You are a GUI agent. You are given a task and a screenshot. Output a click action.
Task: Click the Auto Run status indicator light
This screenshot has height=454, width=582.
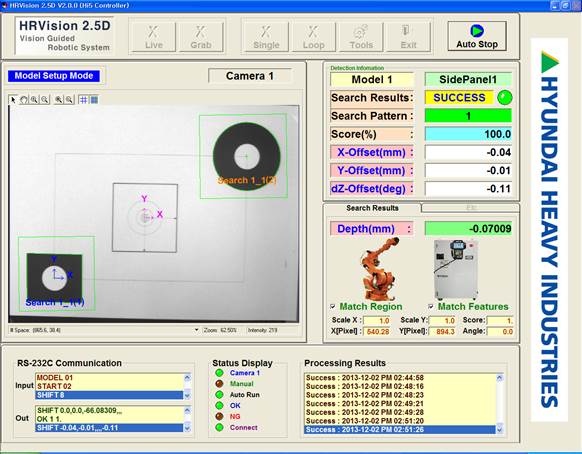219,395
